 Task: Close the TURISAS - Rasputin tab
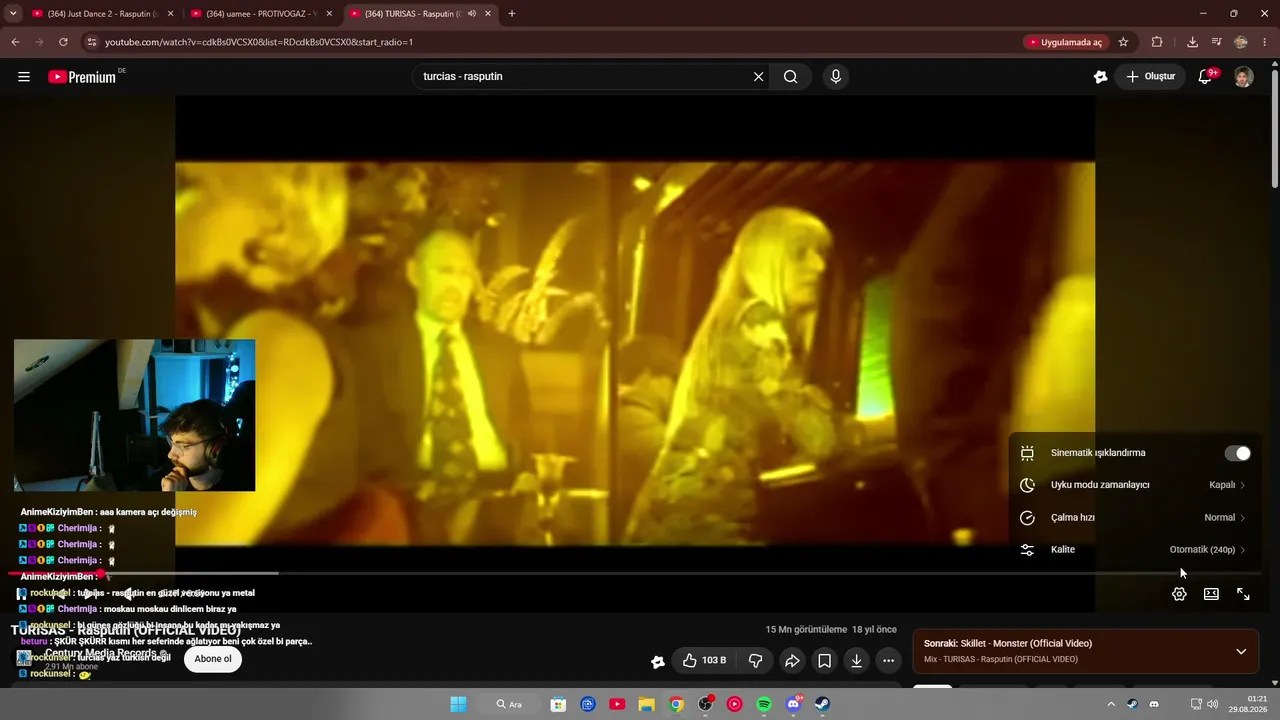pyautogui.click(x=489, y=14)
